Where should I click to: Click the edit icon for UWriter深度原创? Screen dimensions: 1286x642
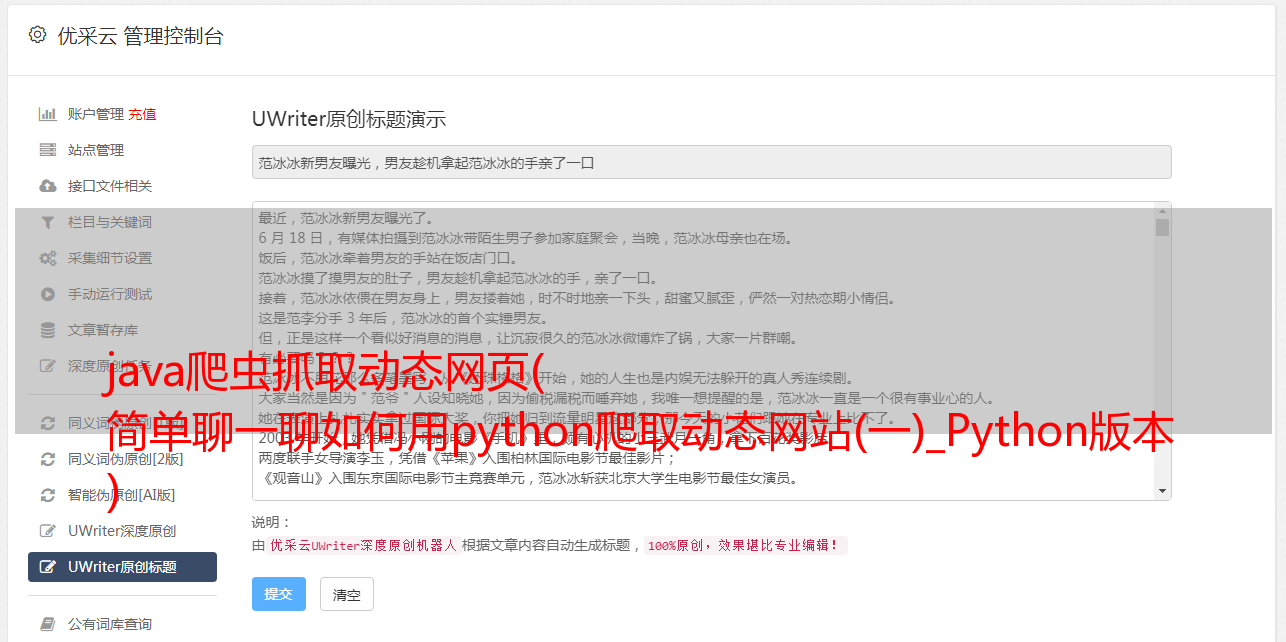tap(47, 531)
